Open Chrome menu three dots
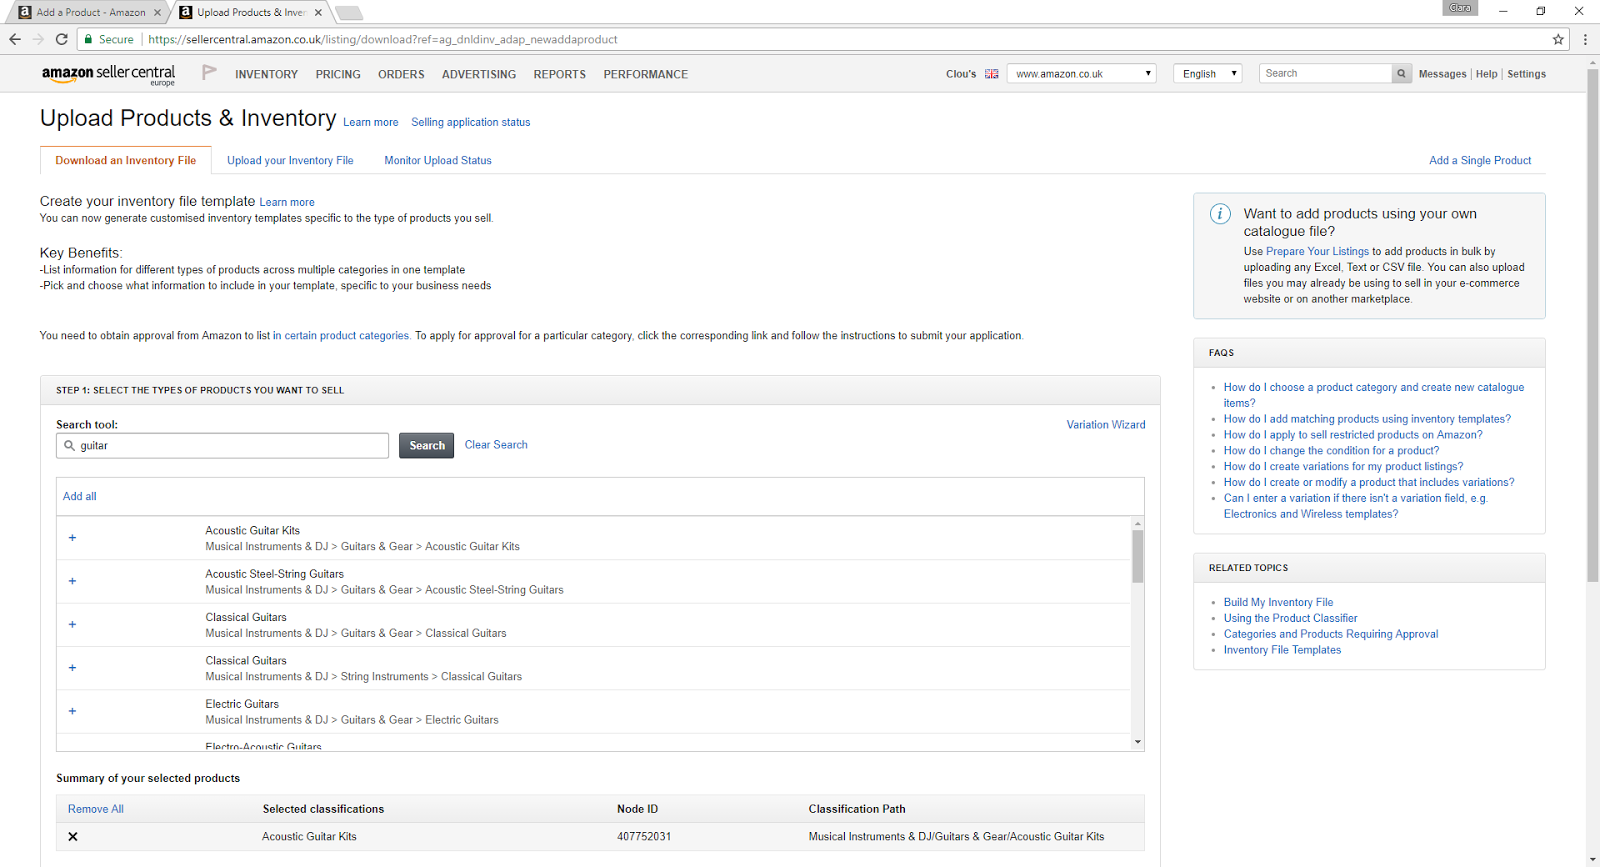This screenshot has width=1600, height=867. [x=1585, y=39]
